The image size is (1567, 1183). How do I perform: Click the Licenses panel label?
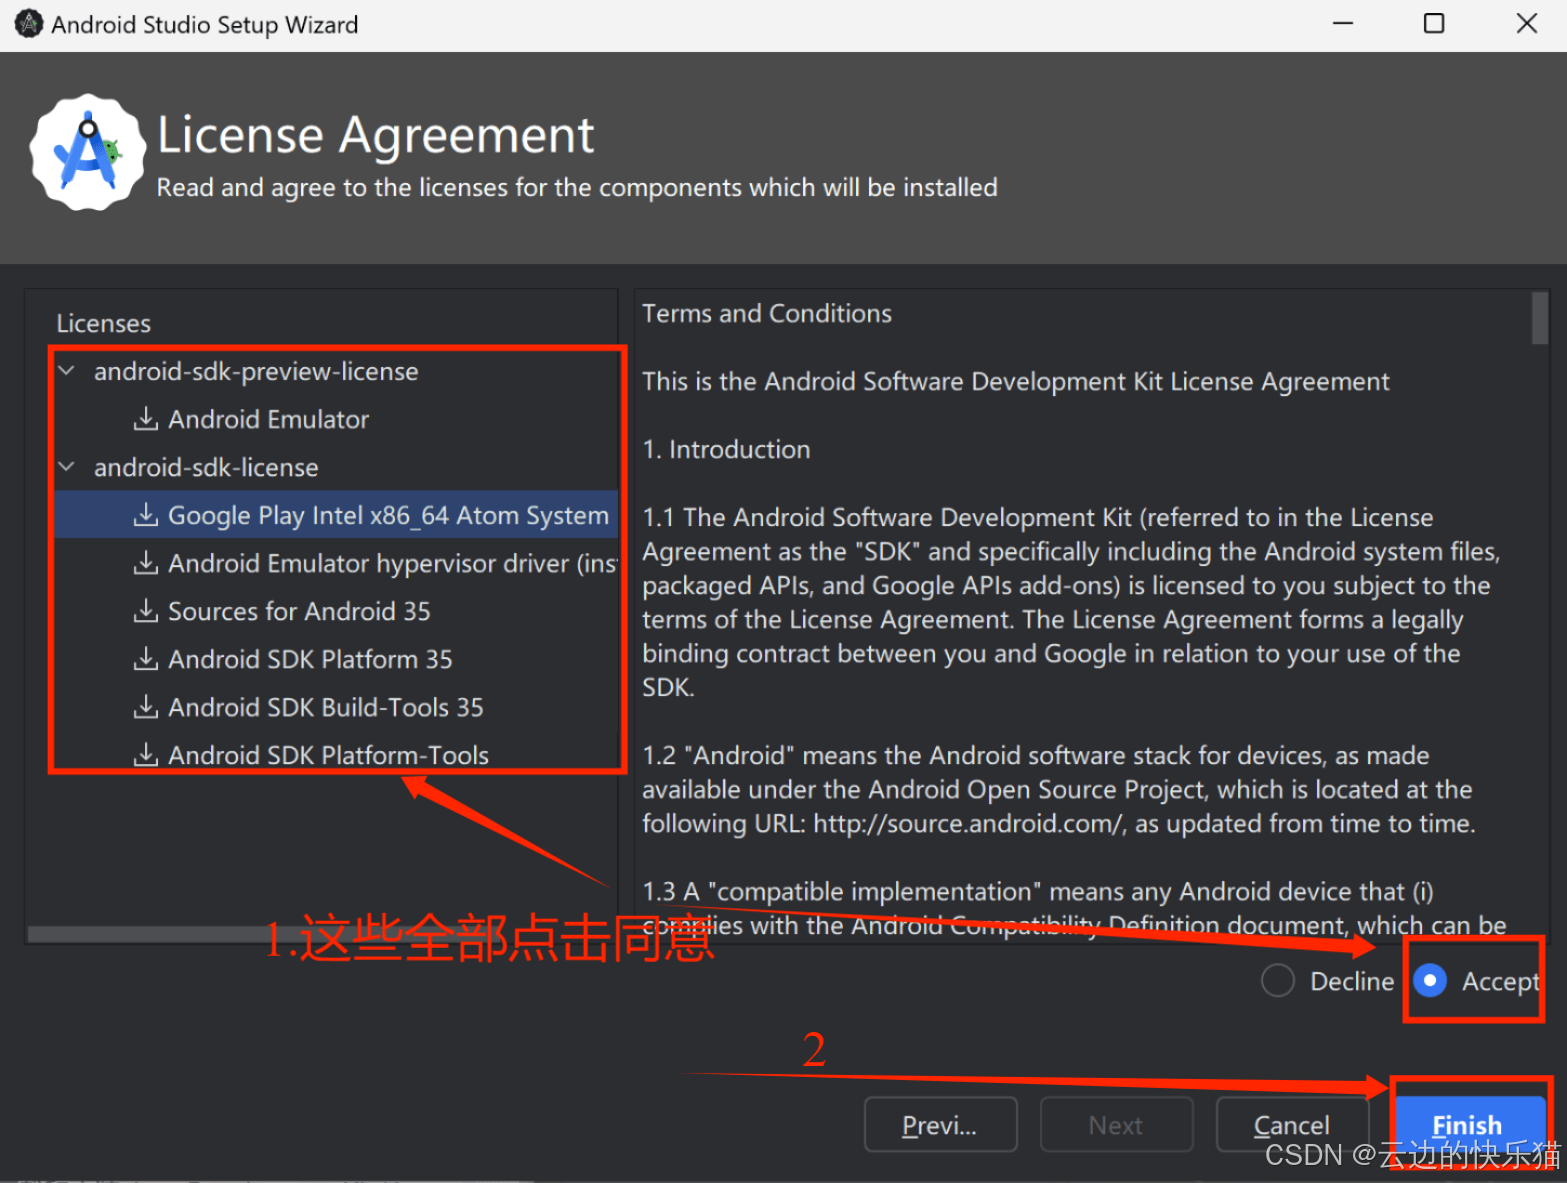point(103,323)
